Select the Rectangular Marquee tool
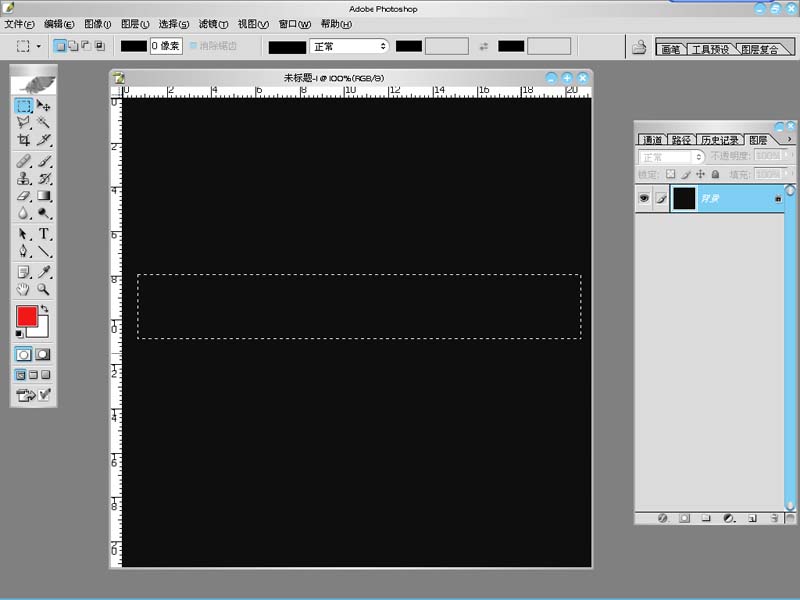Image resolution: width=800 pixels, height=600 pixels. tap(23, 105)
